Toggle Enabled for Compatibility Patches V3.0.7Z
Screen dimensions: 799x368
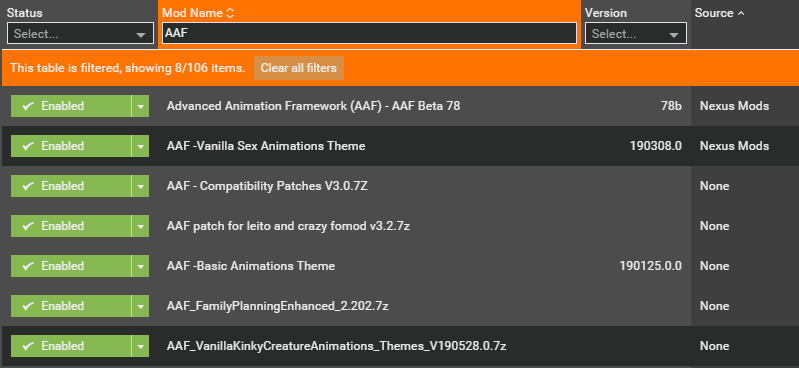pyautogui.click(x=71, y=186)
